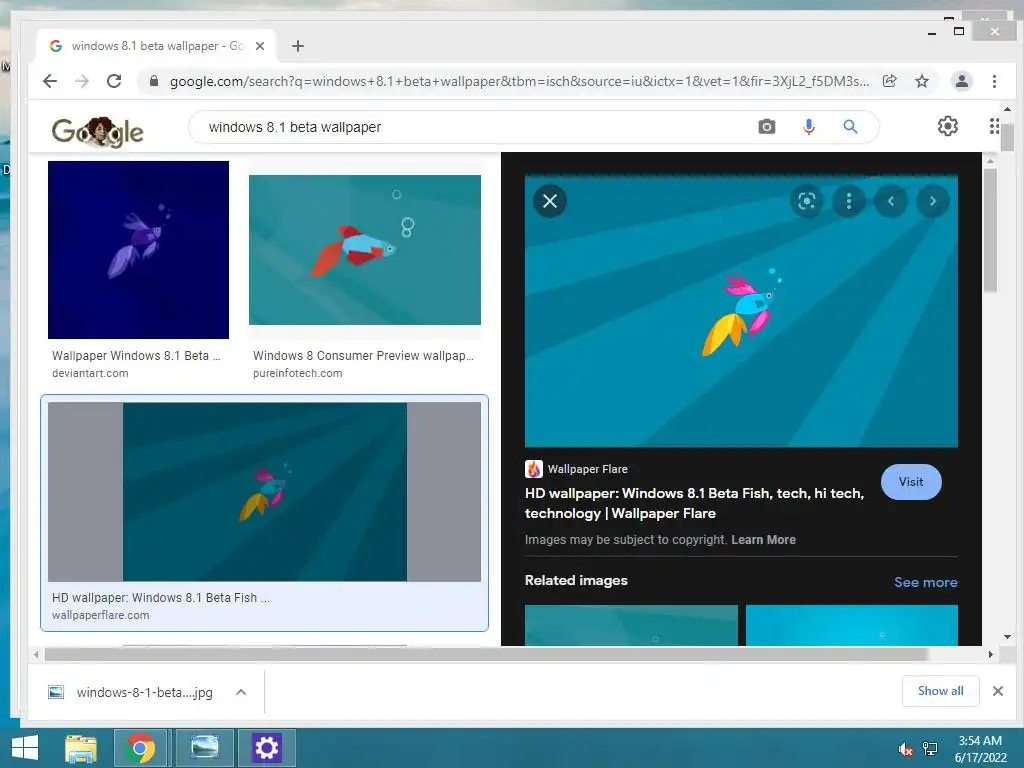Click the preview scroll down arrow

pyautogui.click(x=1007, y=637)
